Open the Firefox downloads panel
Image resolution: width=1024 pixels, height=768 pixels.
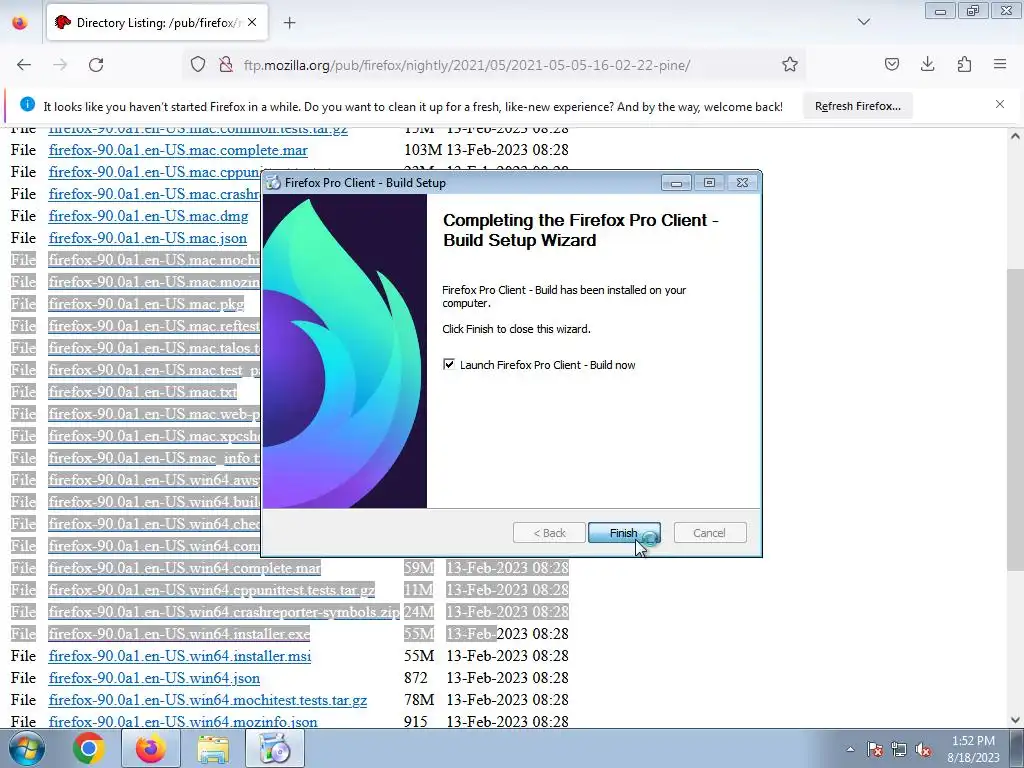[x=927, y=64]
